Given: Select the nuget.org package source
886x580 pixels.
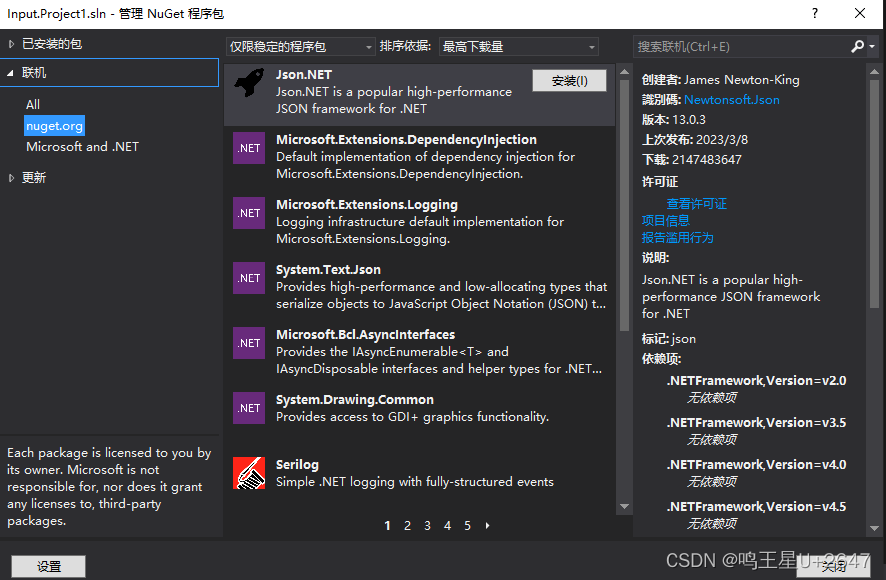Looking at the screenshot, I should [x=54, y=125].
